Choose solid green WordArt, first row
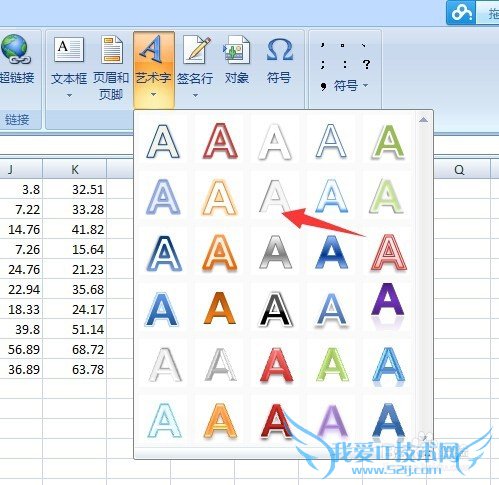Viewport: 499px width, 485px height. (x=388, y=141)
